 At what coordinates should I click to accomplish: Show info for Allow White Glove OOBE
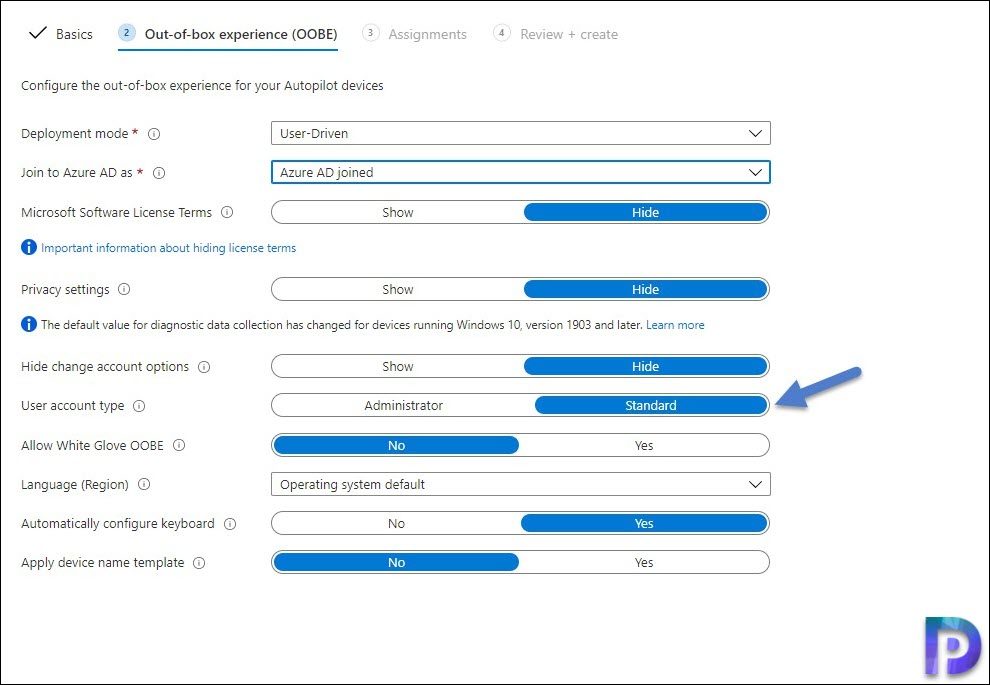179,445
